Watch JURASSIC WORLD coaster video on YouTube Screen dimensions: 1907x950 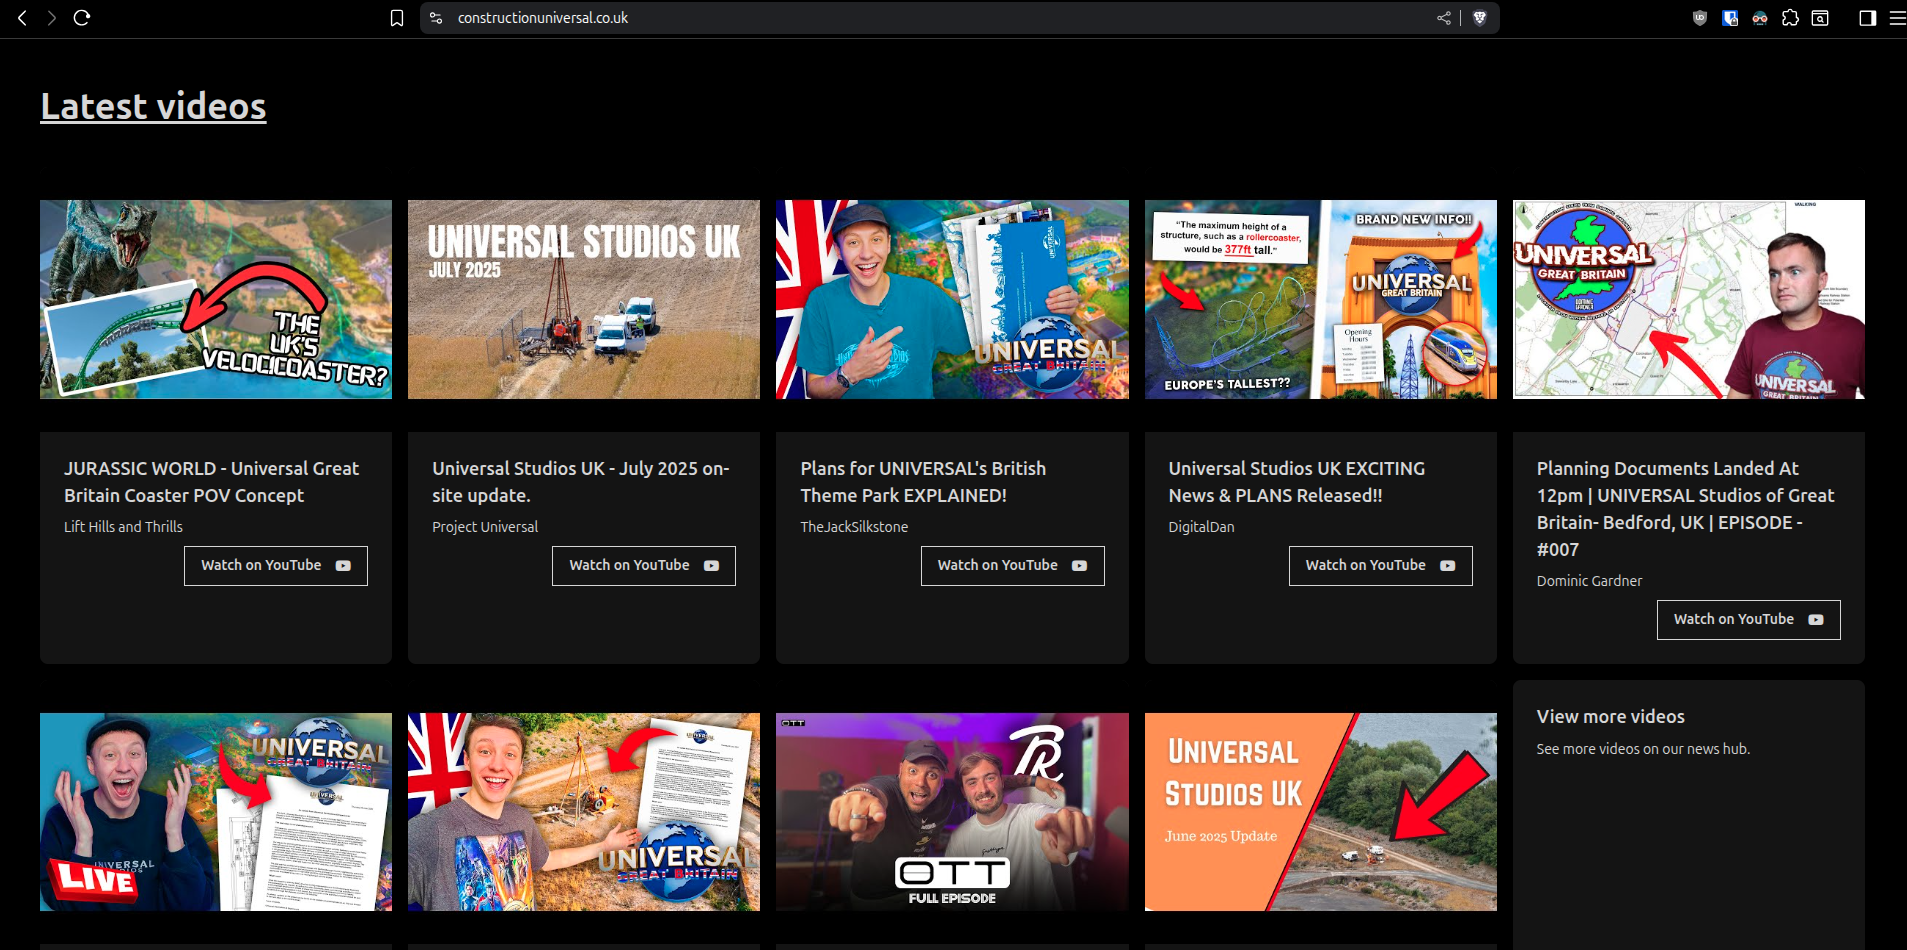276,566
